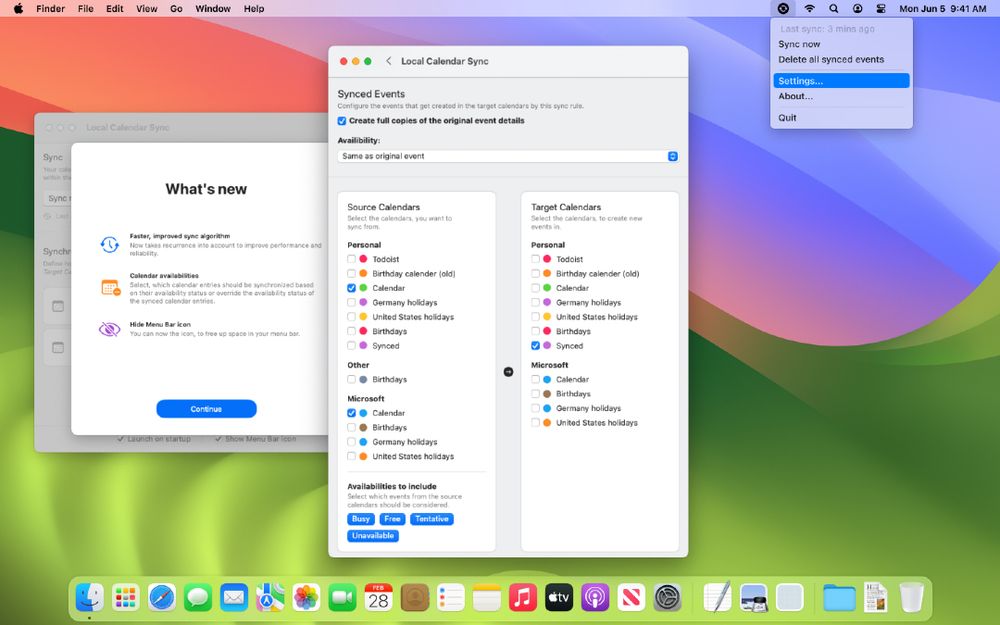Select About… in the menu
This screenshot has height=625, width=1000.
click(x=795, y=96)
